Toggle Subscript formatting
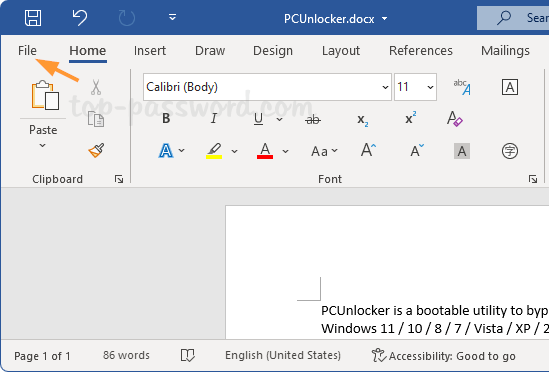 coord(362,120)
